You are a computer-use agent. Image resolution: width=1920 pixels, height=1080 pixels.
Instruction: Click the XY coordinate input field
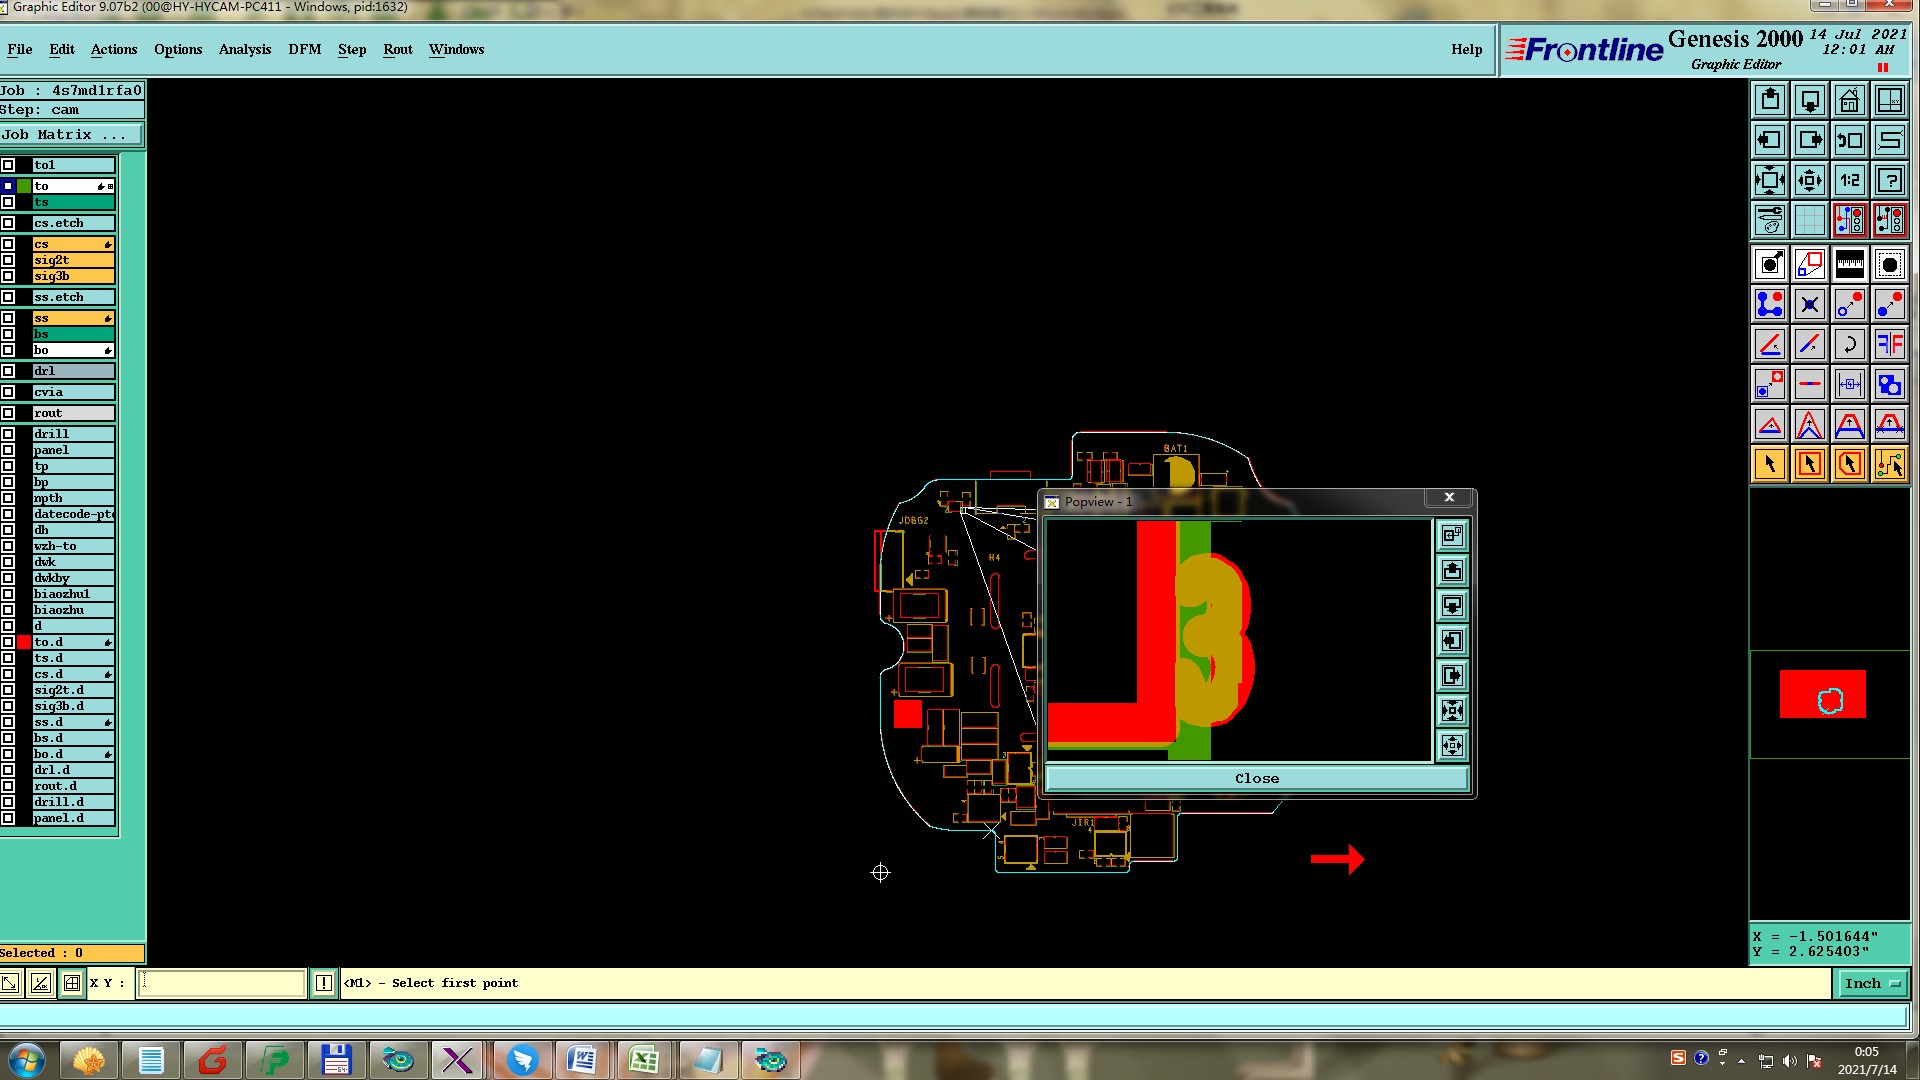[221, 983]
